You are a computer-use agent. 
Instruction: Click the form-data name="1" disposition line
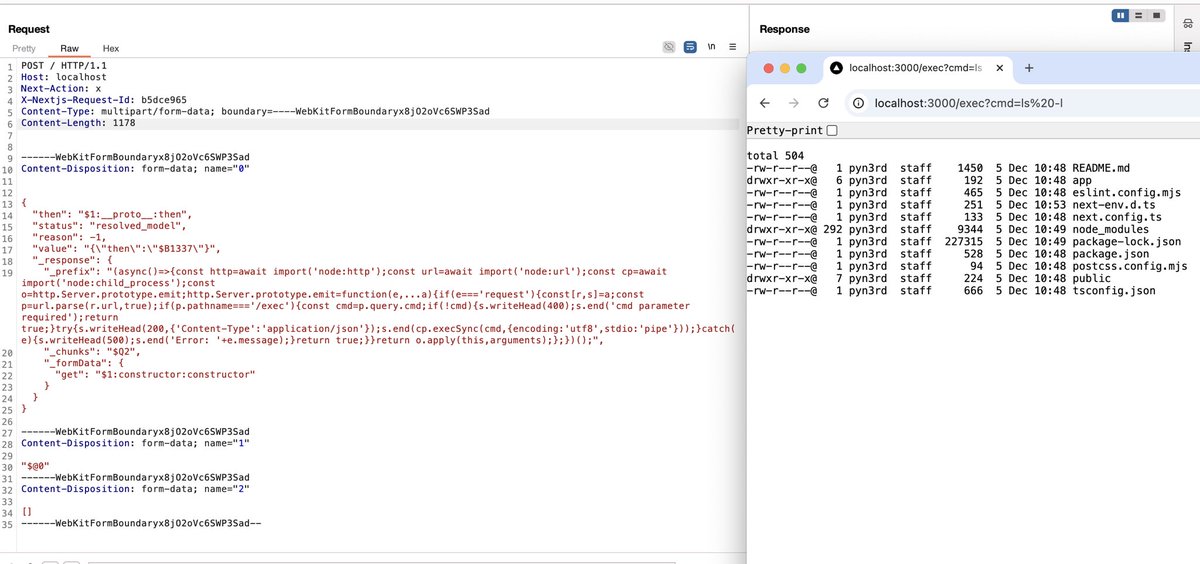[135, 443]
